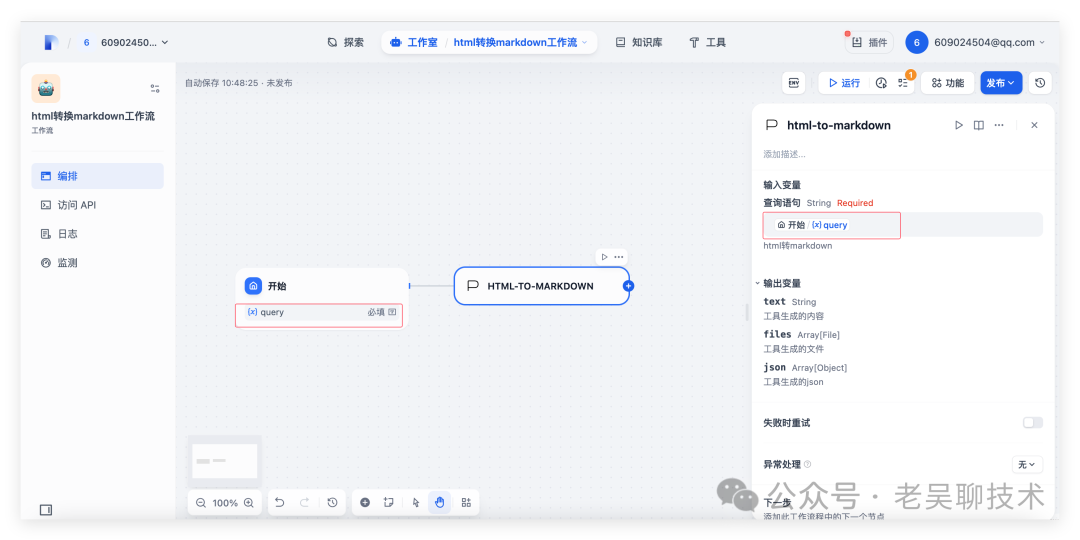Open the 异常处理 dropdown set to 无

1027,465
